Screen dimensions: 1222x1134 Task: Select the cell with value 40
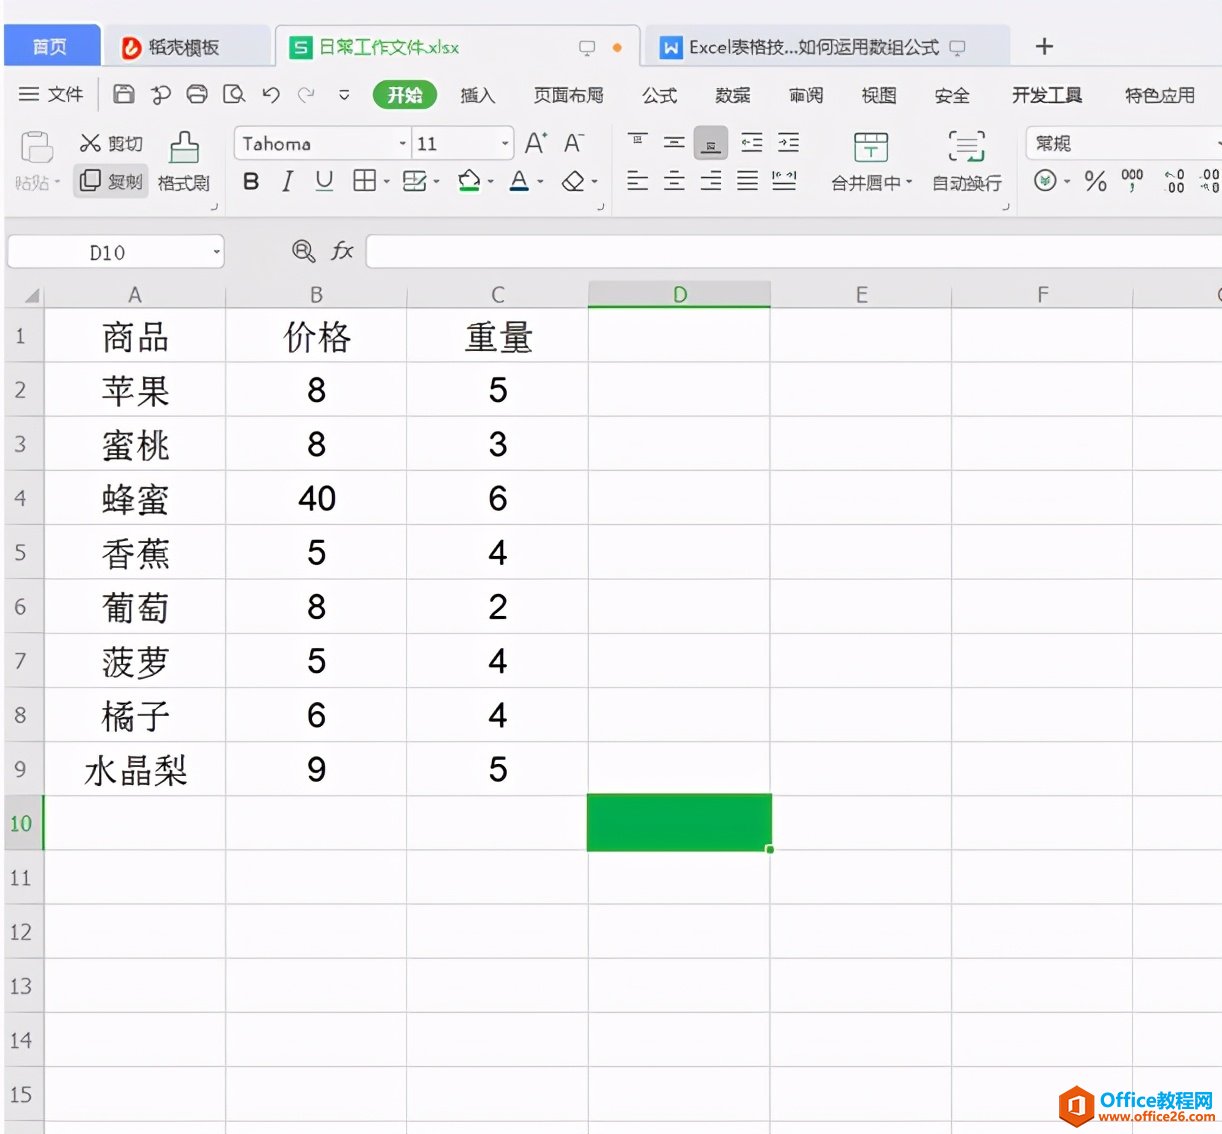click(317, 498)
